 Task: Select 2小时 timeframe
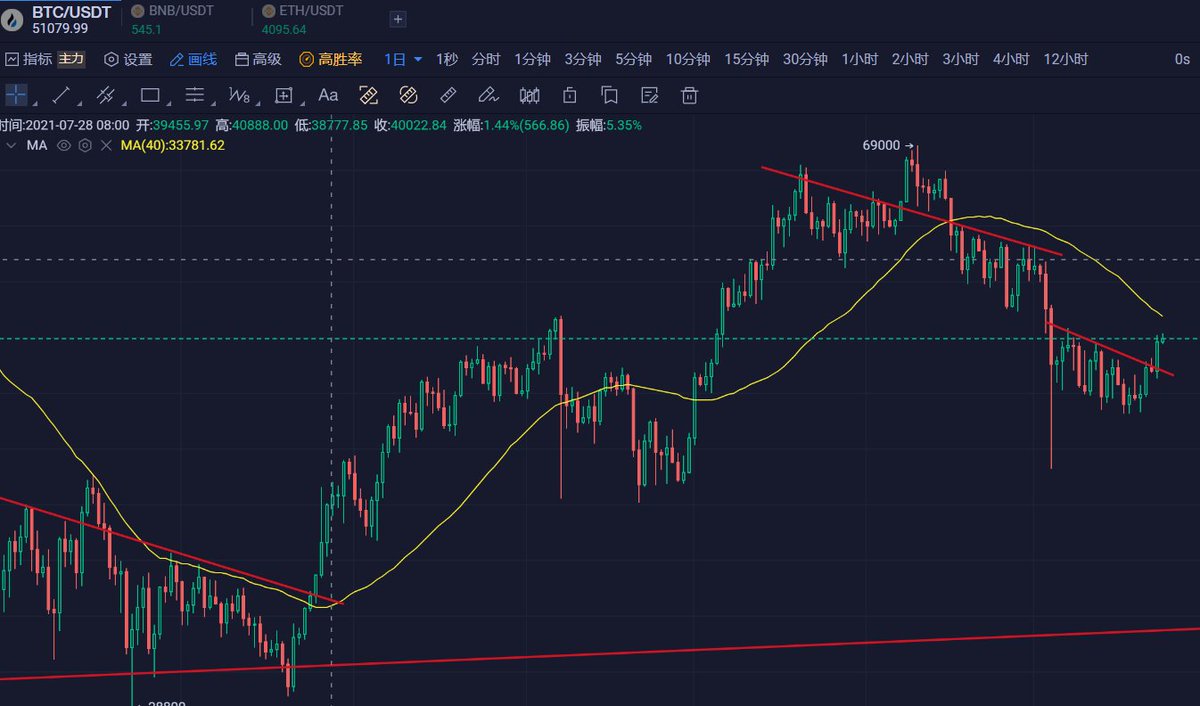pos(910,59)
